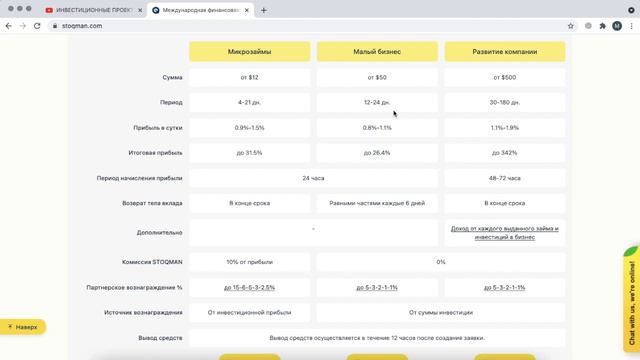Click the 0.9%-1.5% daily profit cell
Image resolution: width=640 pixels, height=360 pixels.
249,128
